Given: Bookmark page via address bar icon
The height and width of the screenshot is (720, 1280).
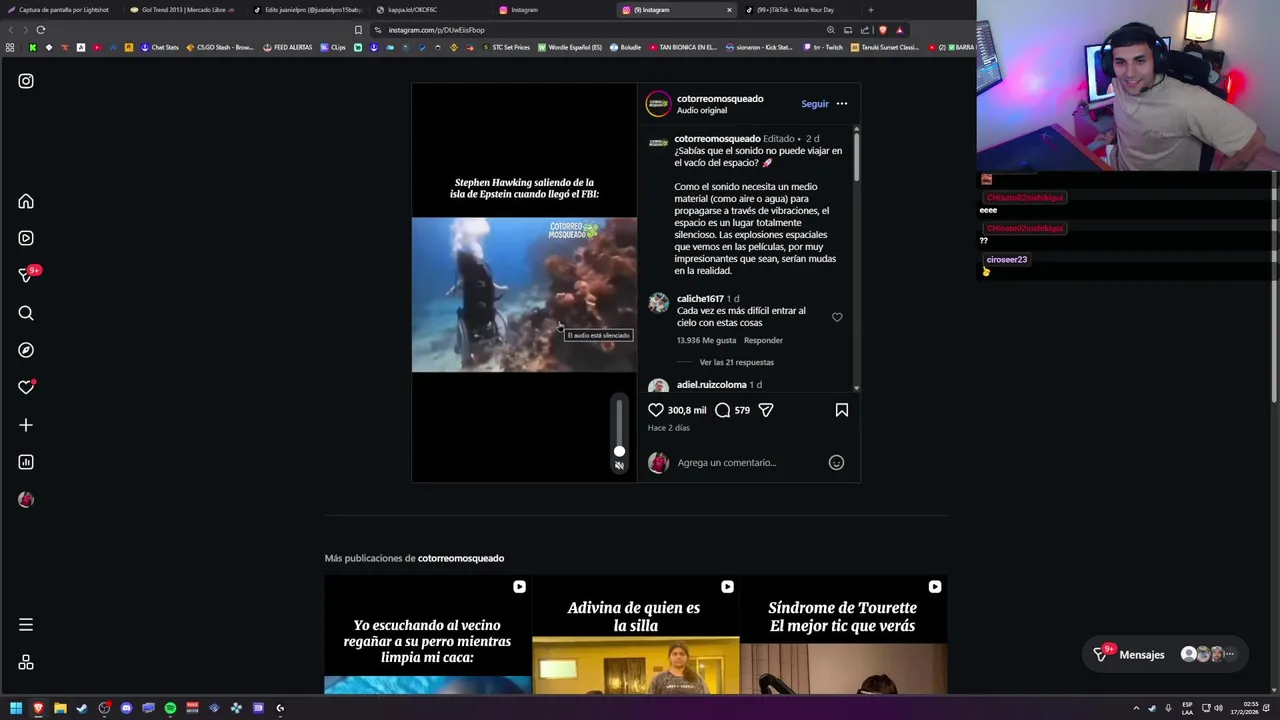Looking at the screenshot, I should 358,30.
